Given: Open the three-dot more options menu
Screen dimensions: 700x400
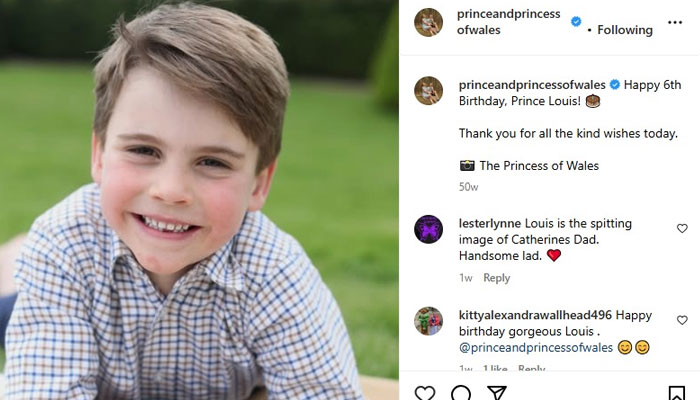Looking at the screenshot, I should coord(674,22).
